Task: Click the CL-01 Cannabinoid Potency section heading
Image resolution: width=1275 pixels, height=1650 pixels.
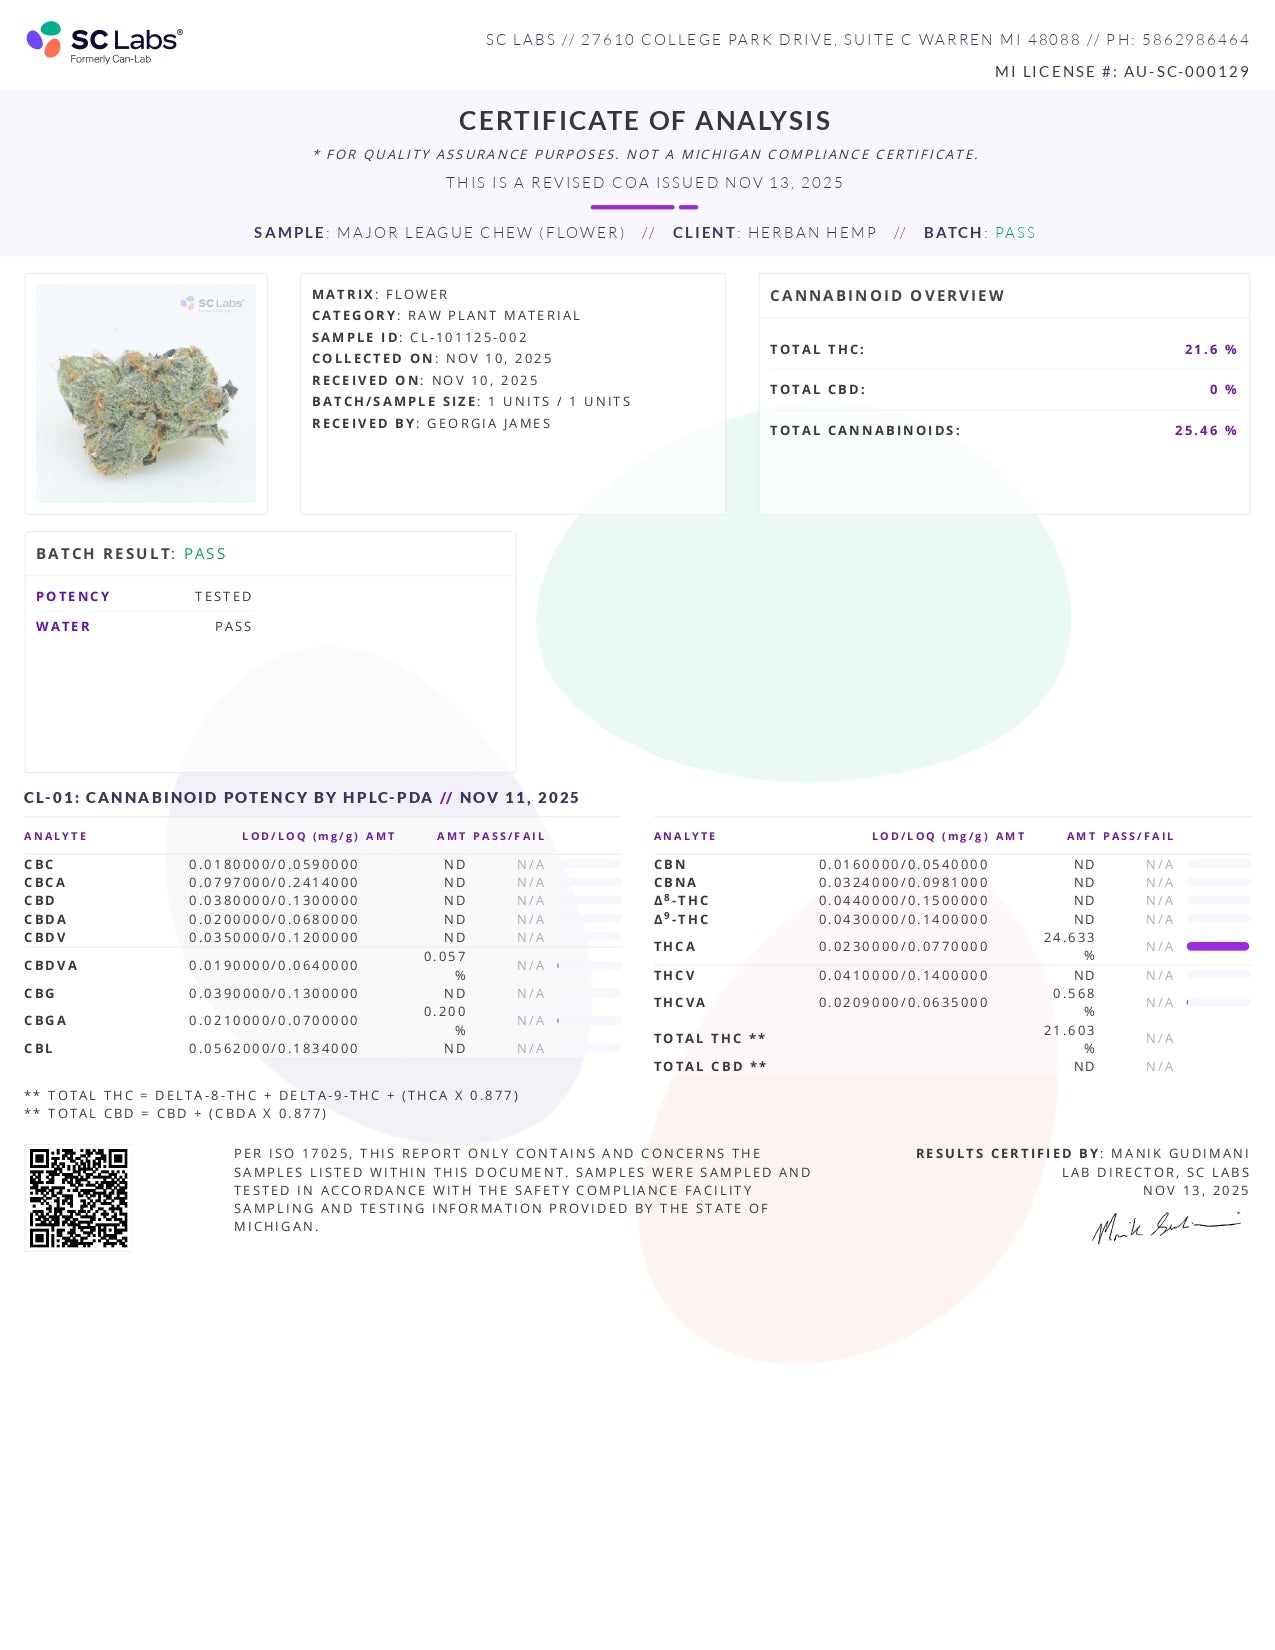Action: point(301,798)
